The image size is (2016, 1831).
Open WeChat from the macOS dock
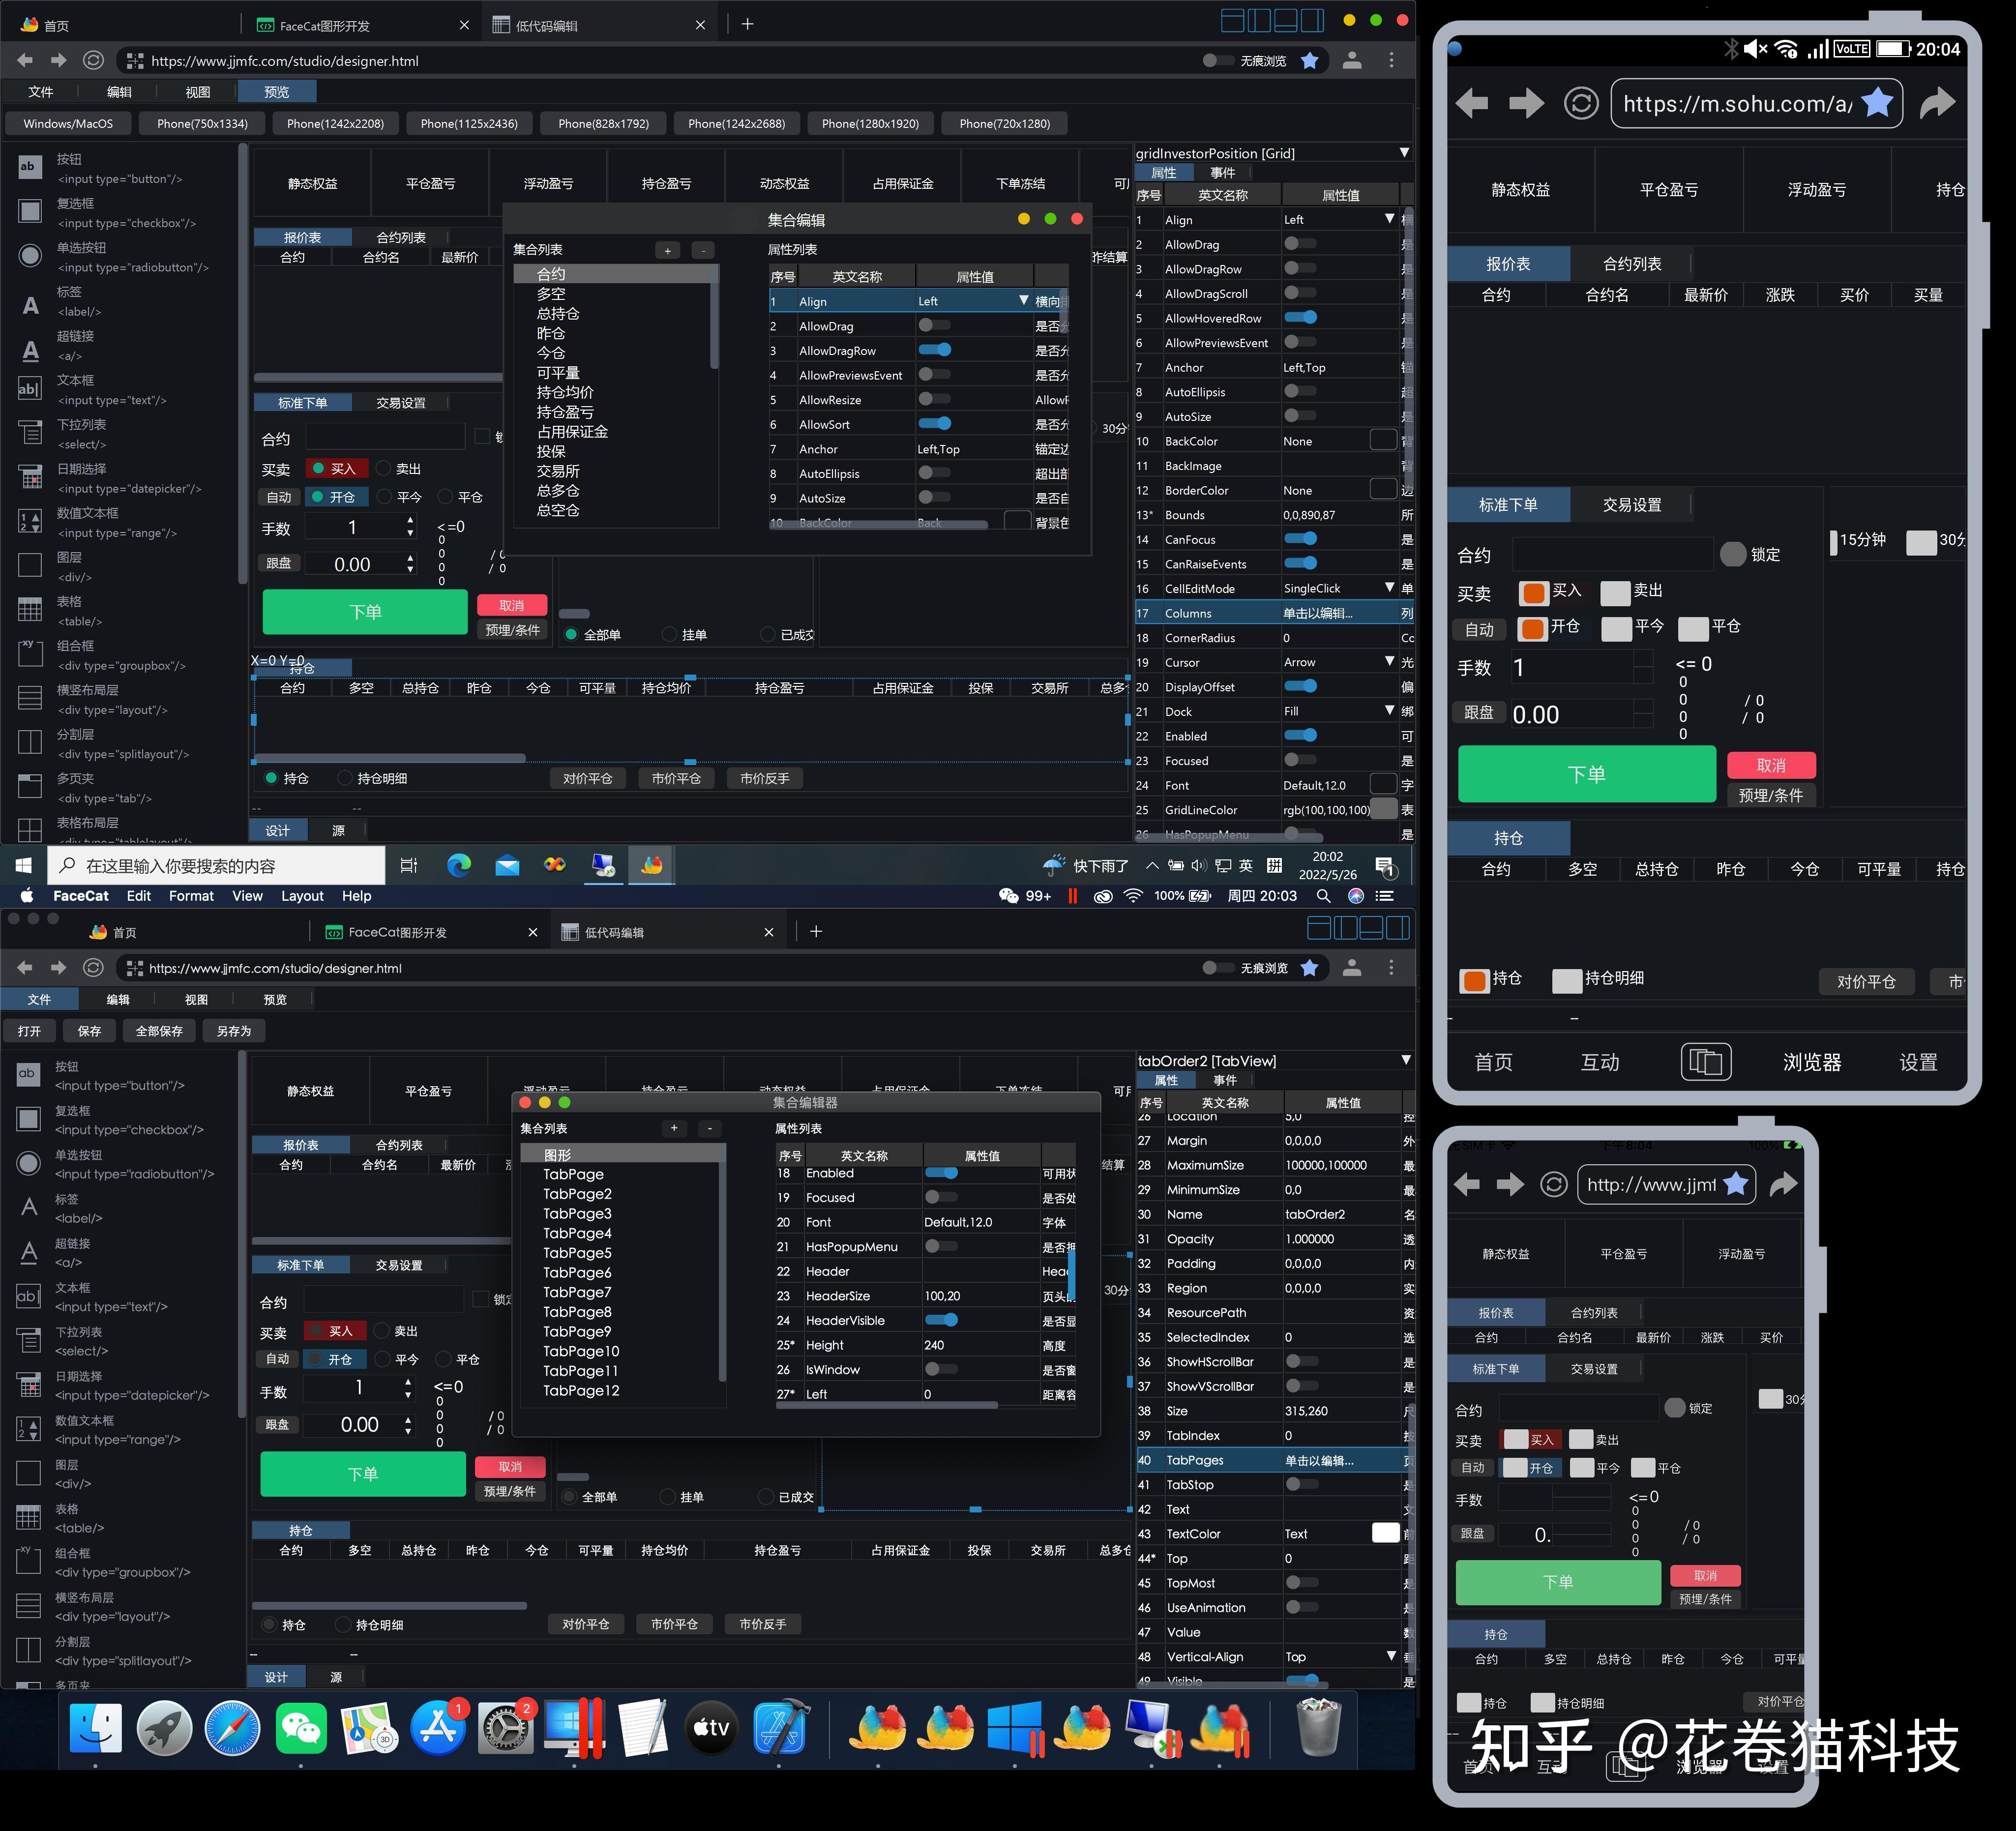coord(301,1728)
